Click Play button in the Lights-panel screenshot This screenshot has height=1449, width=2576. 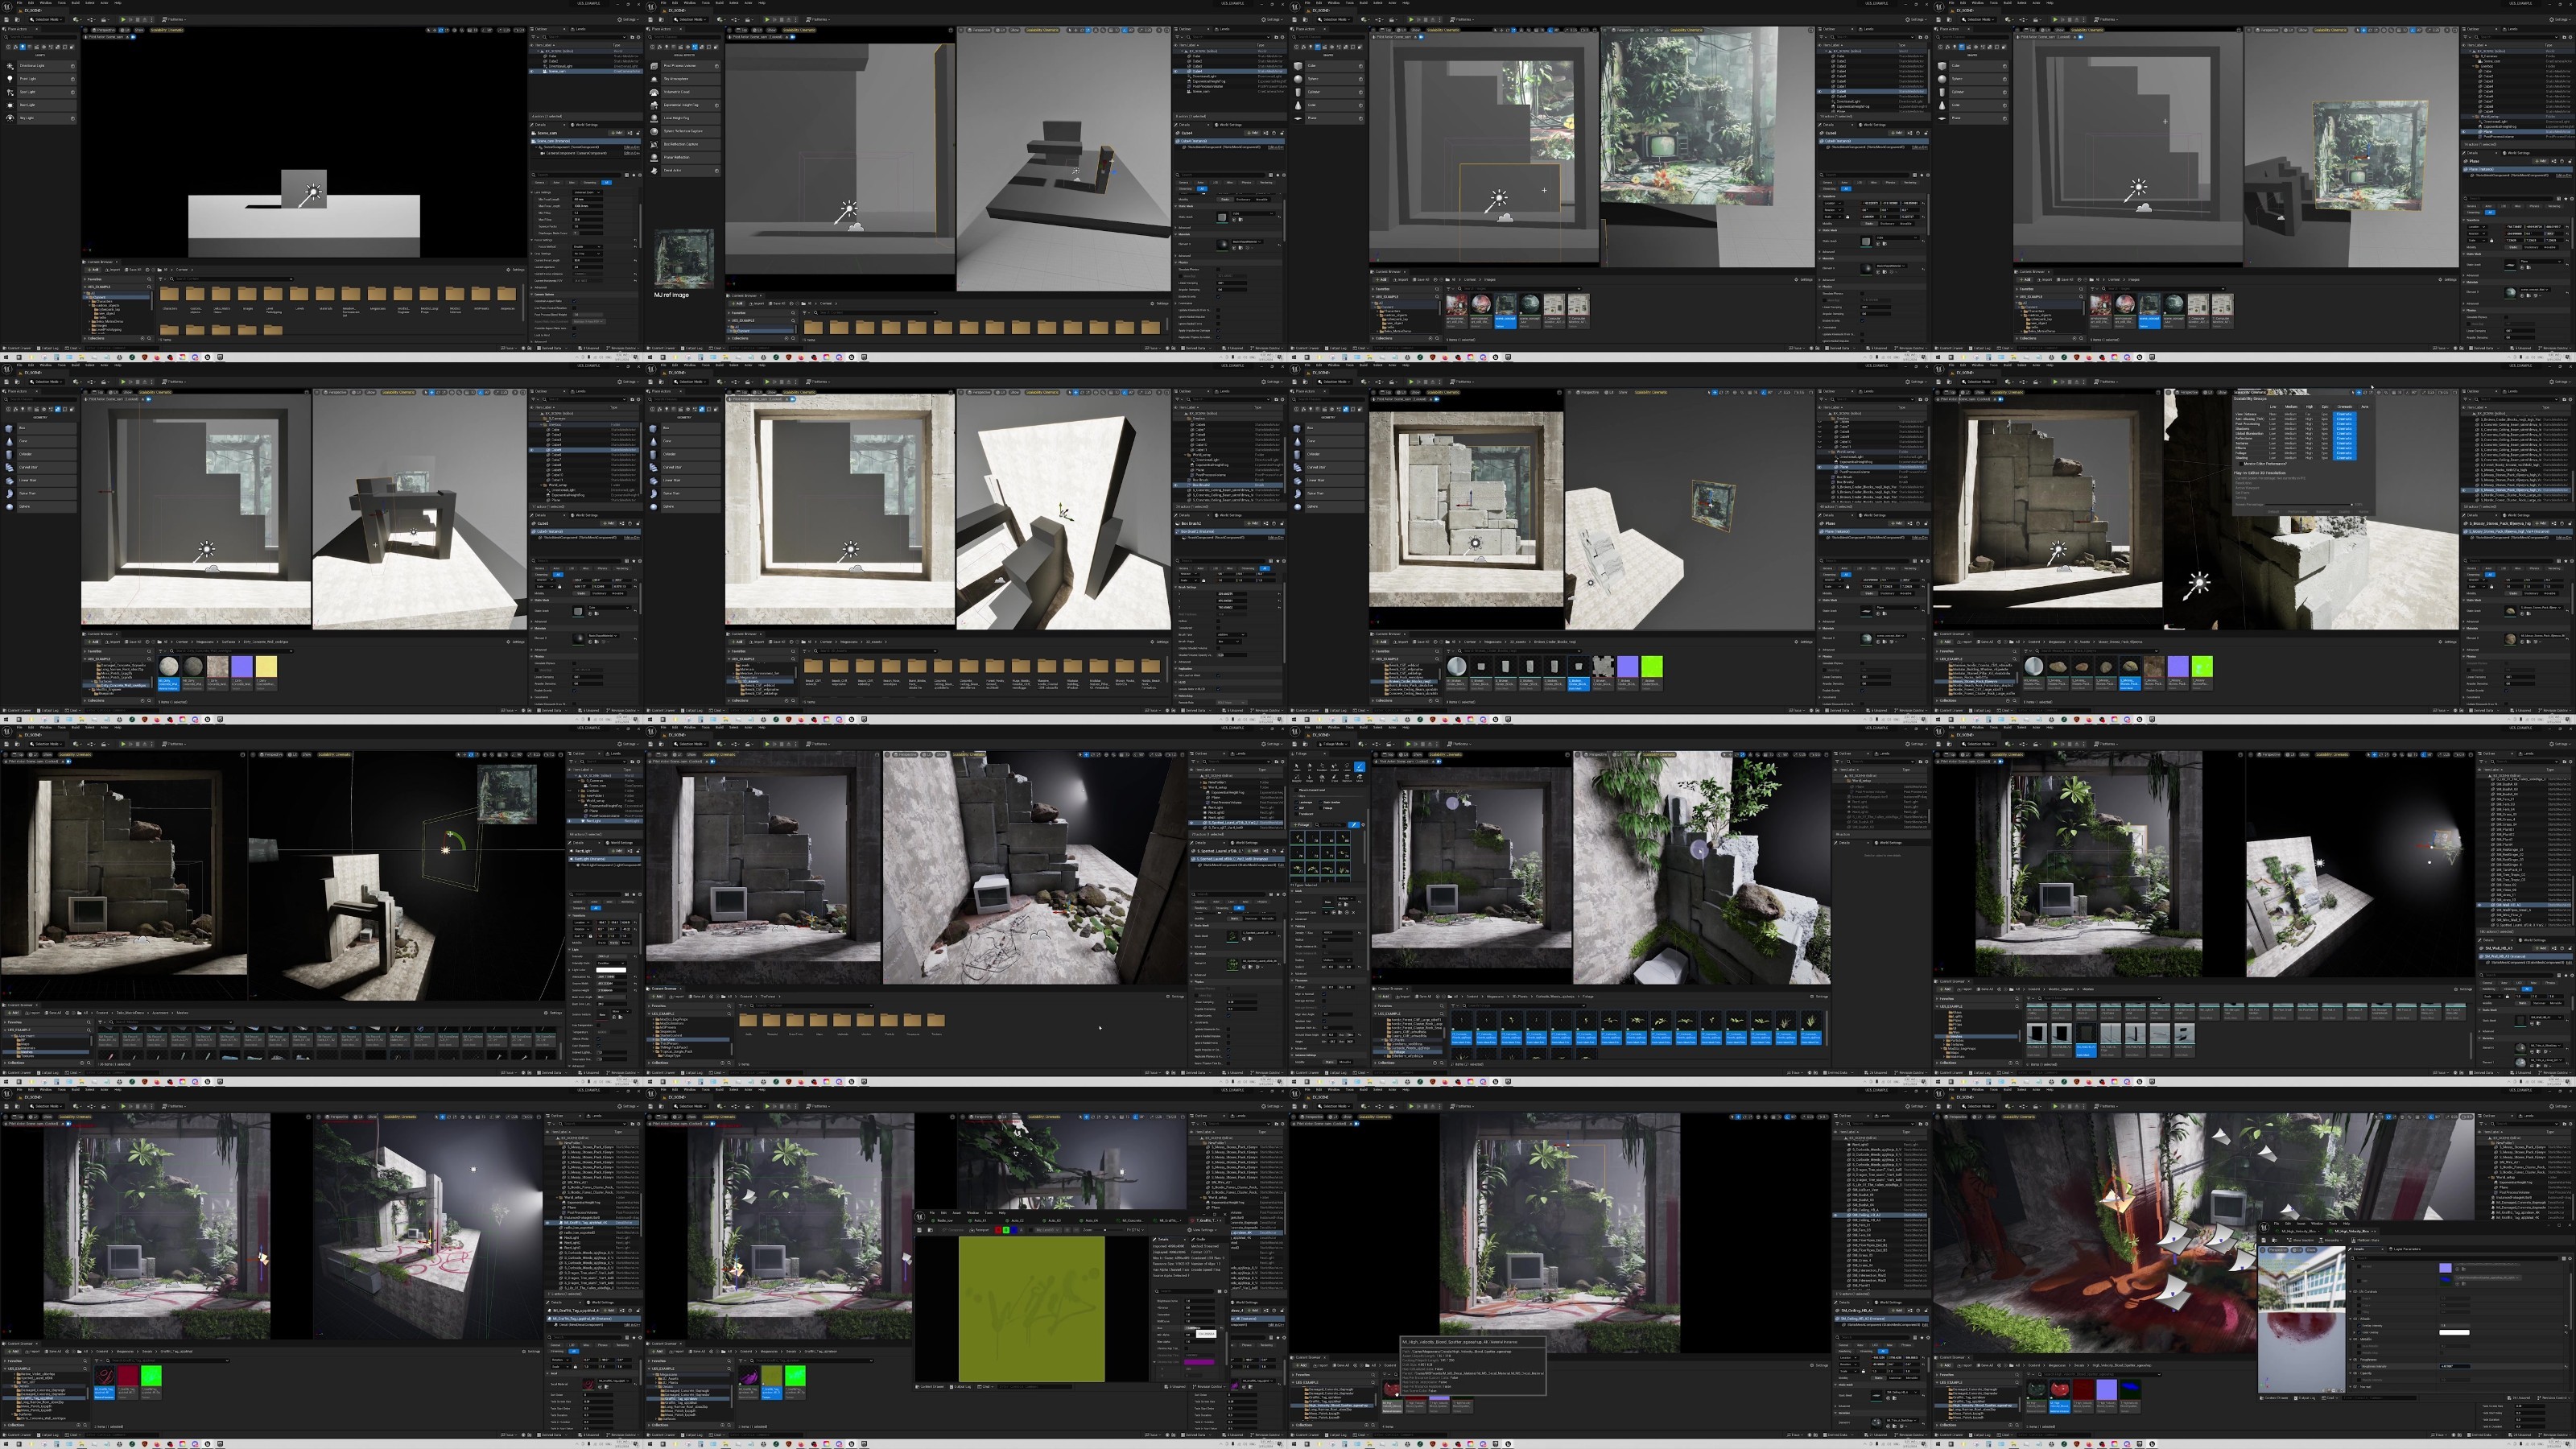123,20
